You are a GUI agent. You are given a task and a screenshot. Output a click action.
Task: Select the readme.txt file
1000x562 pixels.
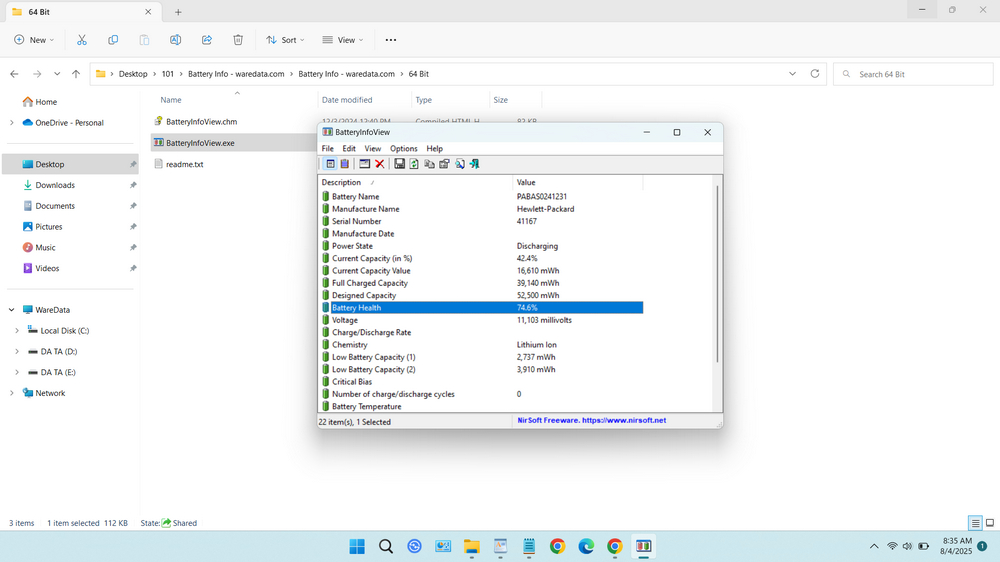(185, 164)
